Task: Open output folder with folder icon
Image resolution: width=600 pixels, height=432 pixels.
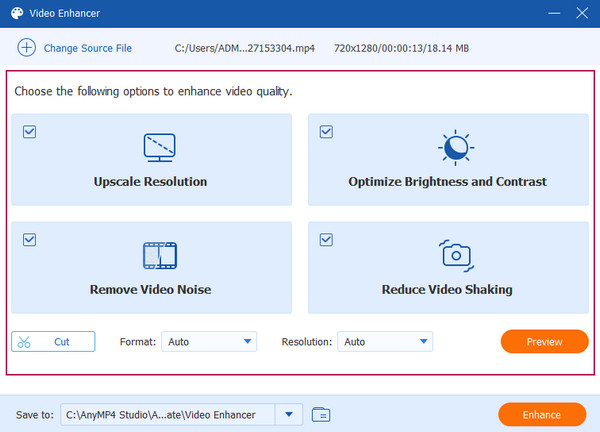Action: pyautogui.click(x=321, y=414)
